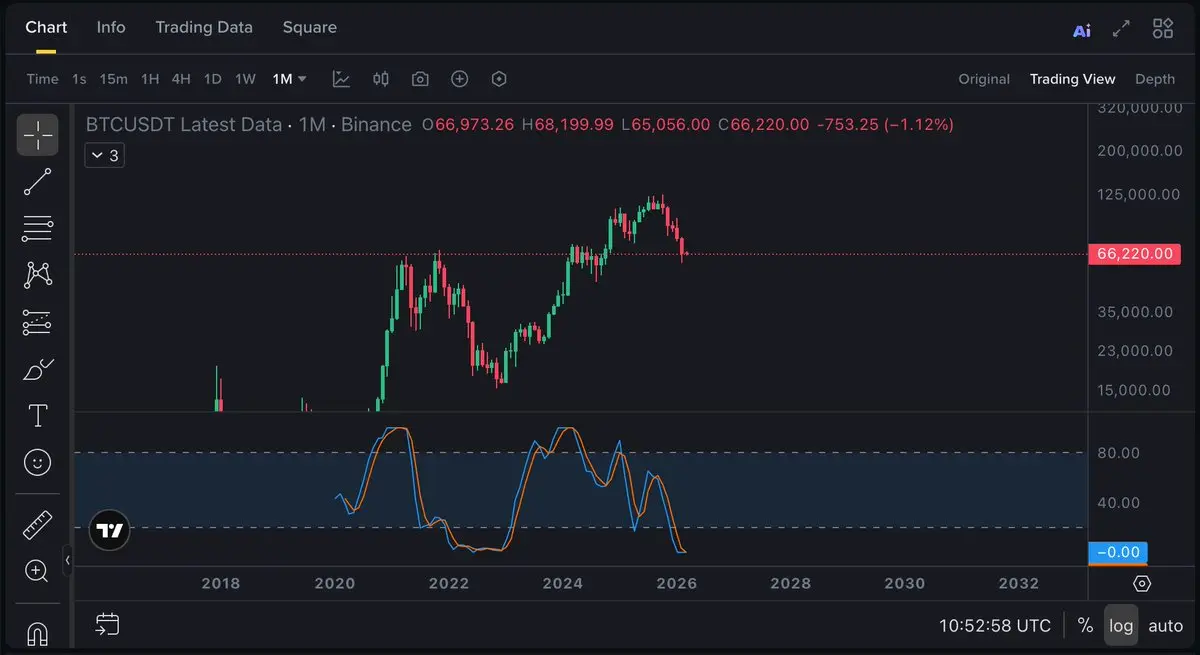Open the go to date calendar icon

click(107, 625)
